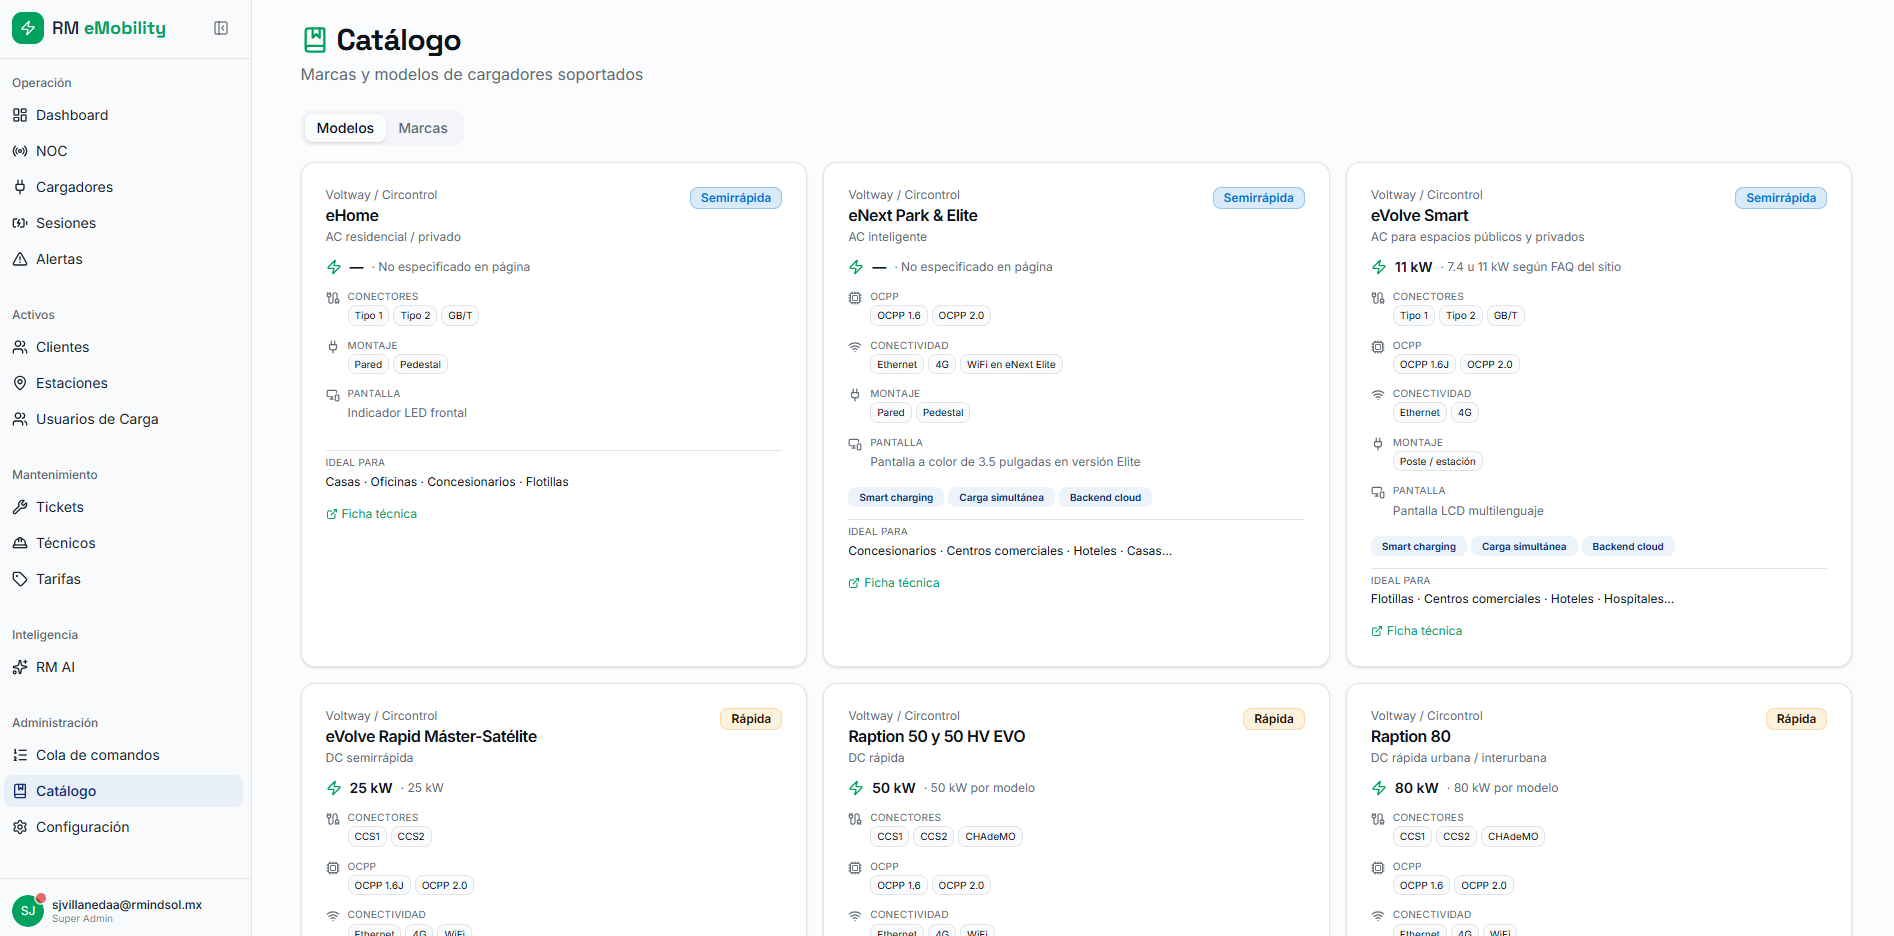This screenshot has height=936, width=1894.
Task: Click Rápida badge on Raption 50 card
Action: point(1274,719)
